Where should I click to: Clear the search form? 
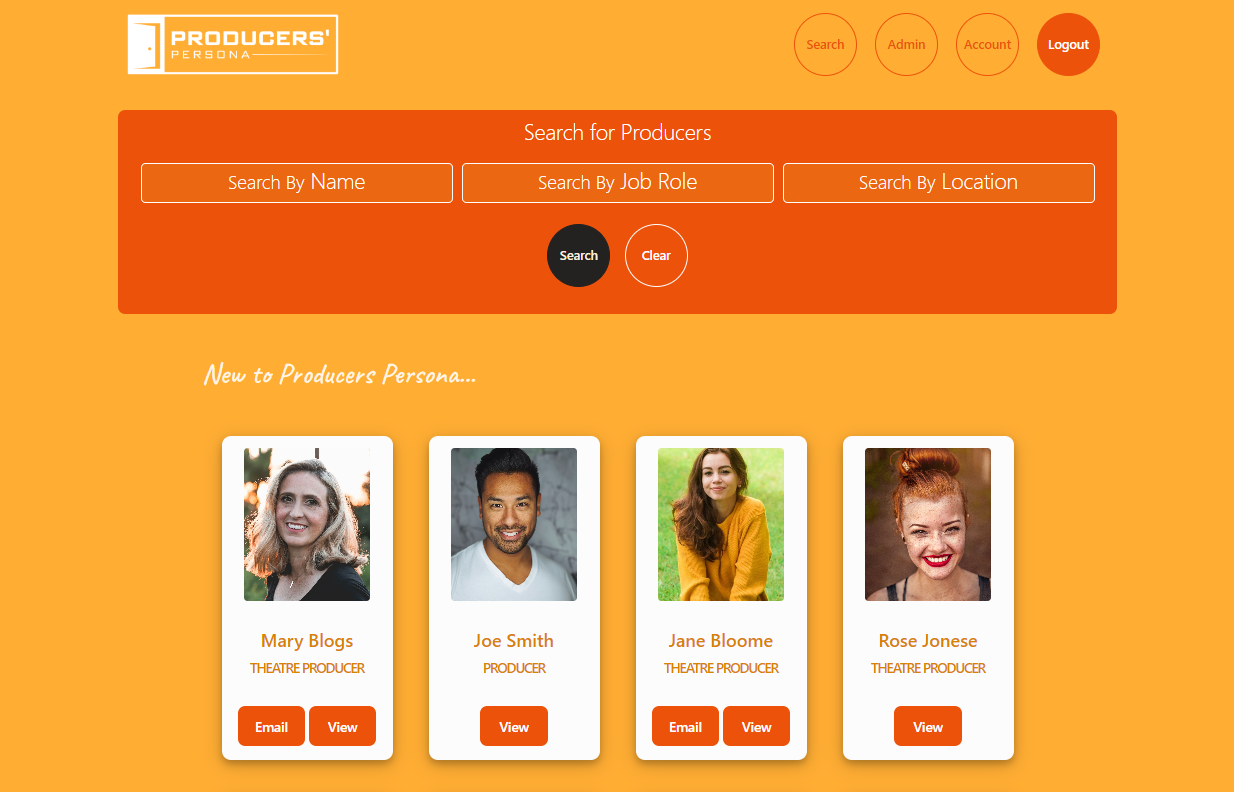[x=656, y=255]
